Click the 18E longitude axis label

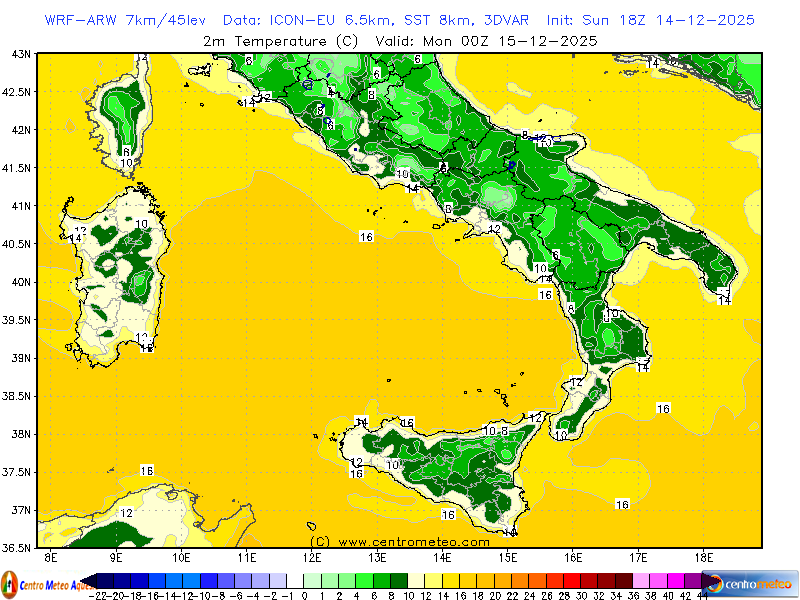tap(703, 557)
